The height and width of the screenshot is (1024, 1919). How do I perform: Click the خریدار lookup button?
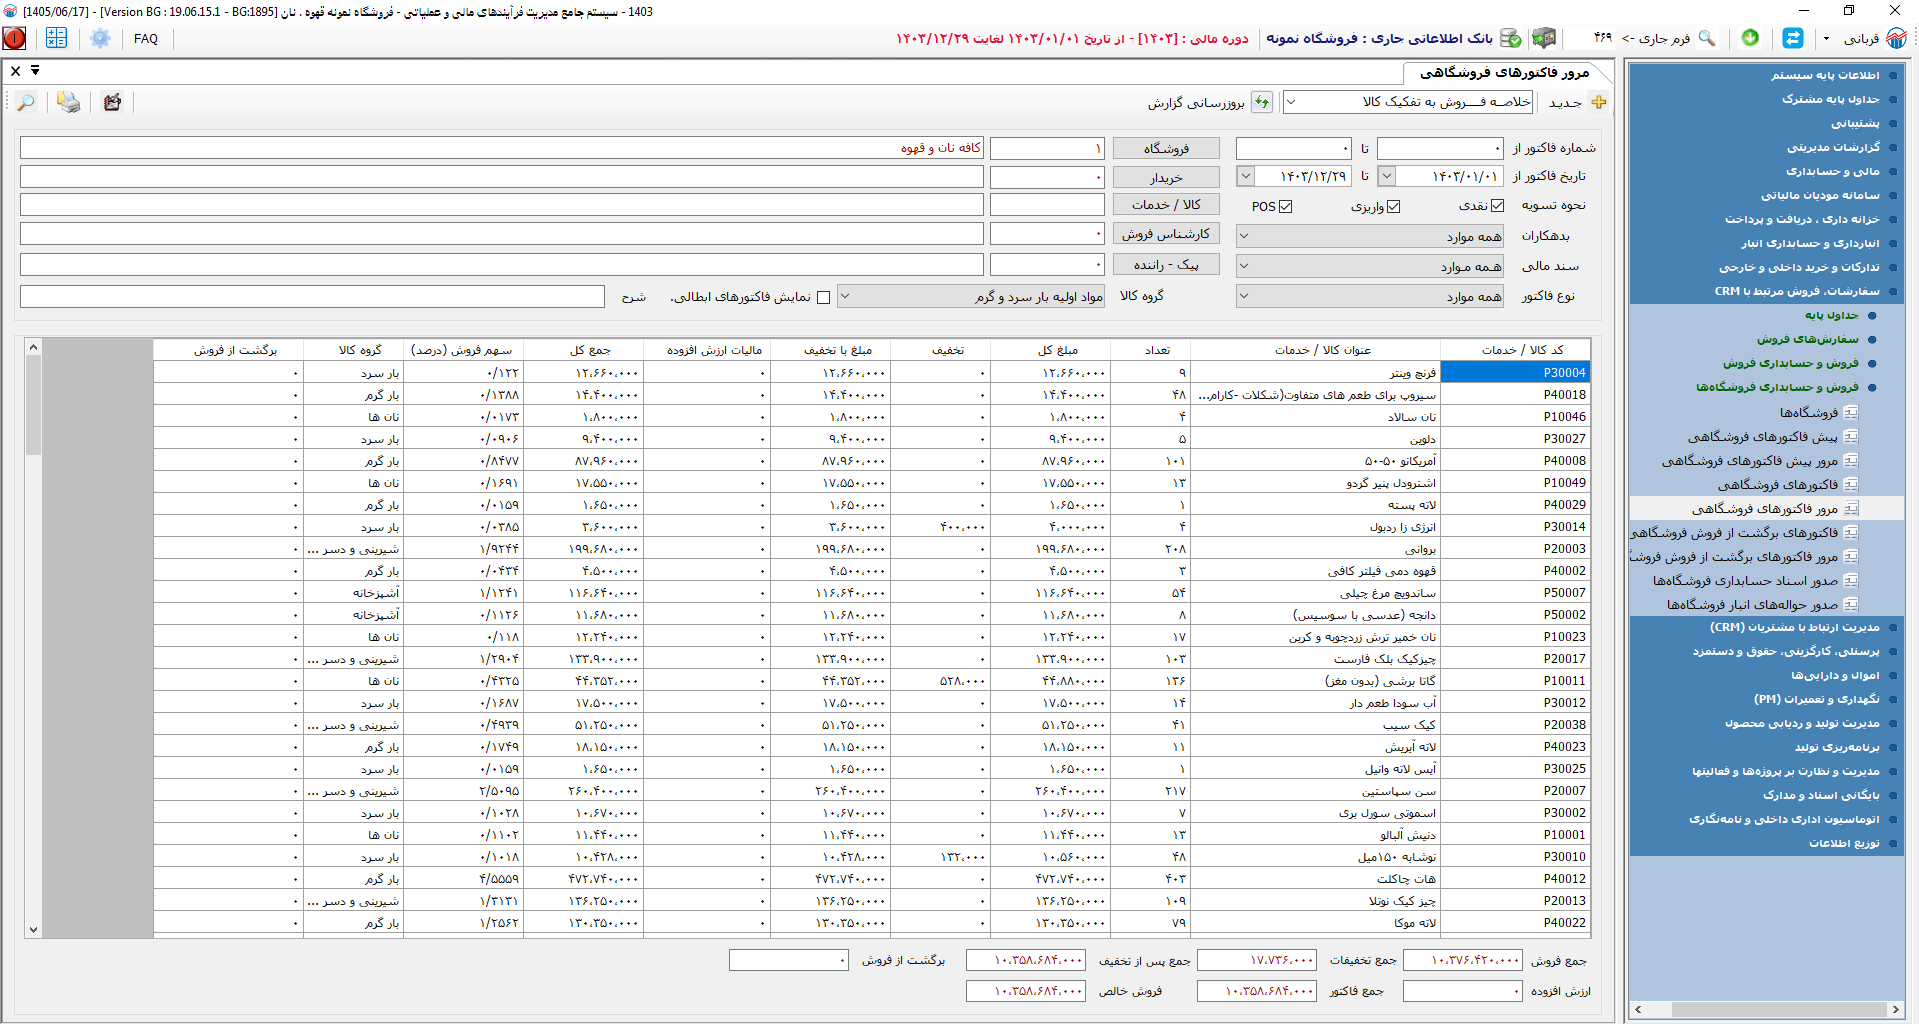click(x=1166, y=177)
